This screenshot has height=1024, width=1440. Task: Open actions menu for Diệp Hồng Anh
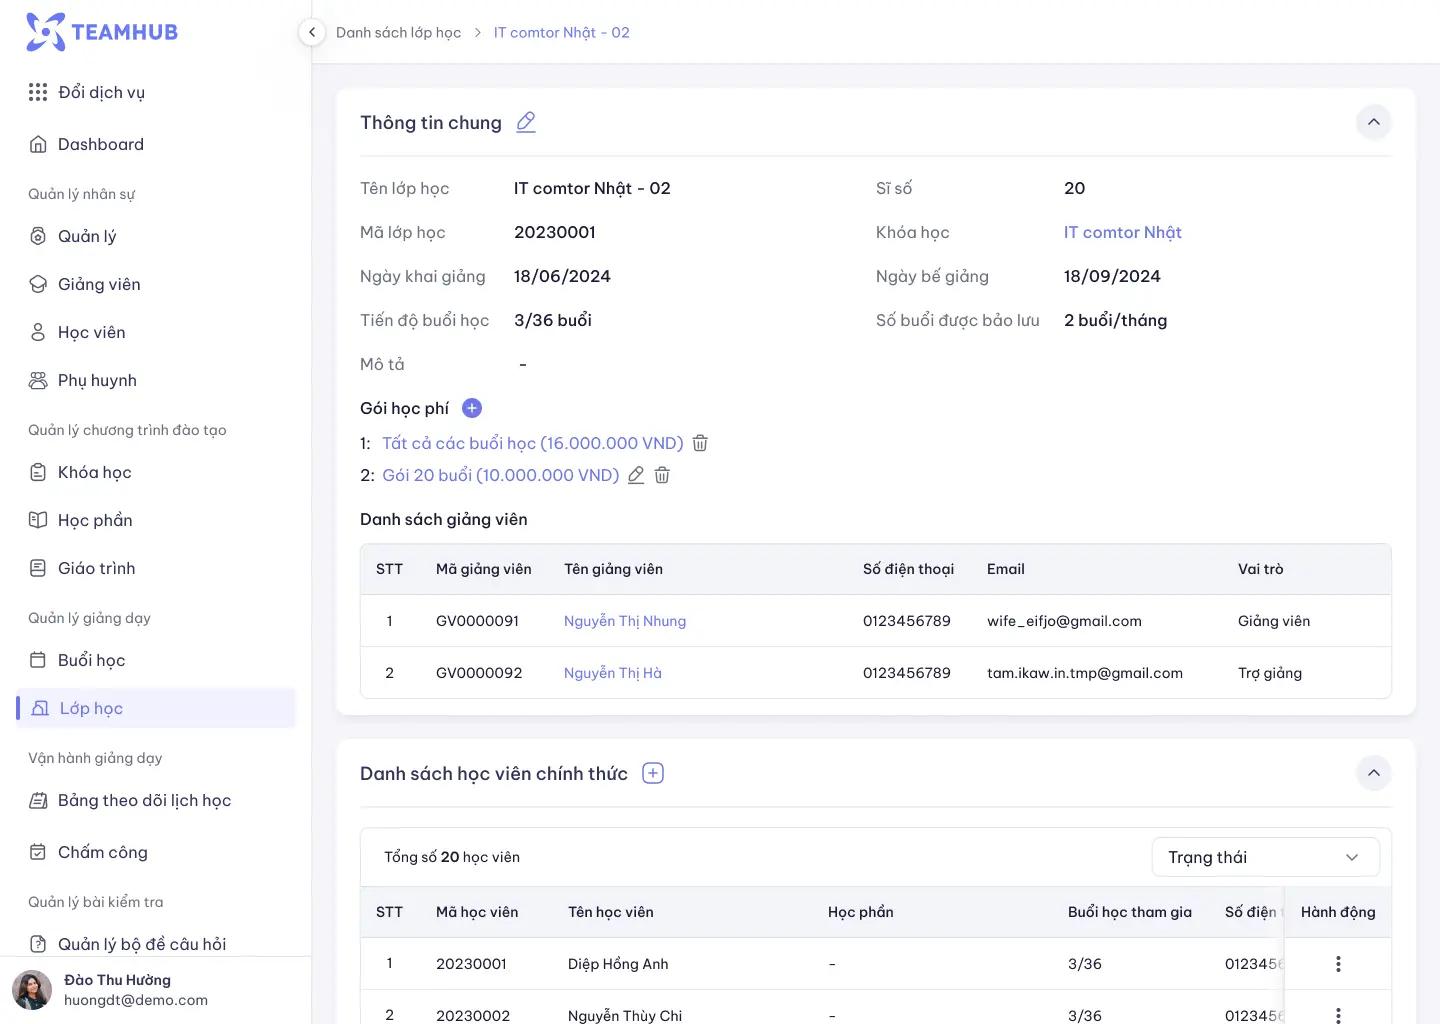pos(1338,964)
